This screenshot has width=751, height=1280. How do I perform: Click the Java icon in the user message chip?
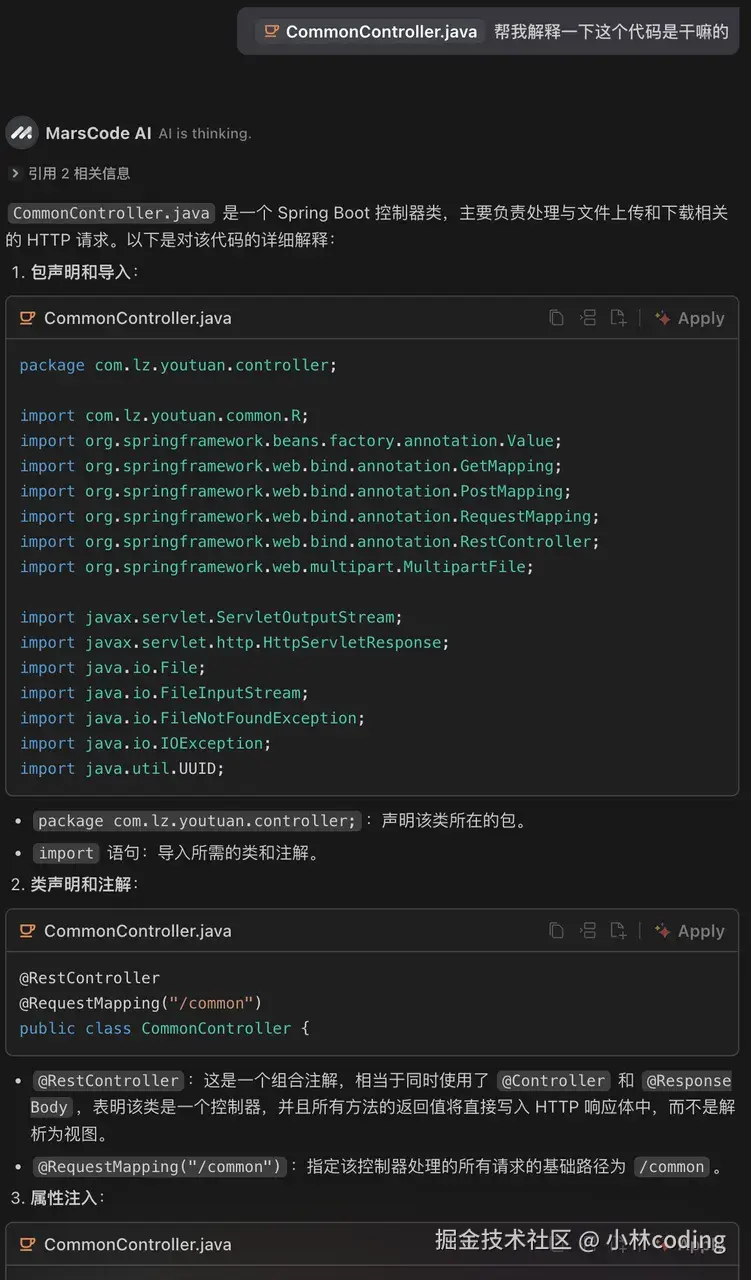coord(271,31)
